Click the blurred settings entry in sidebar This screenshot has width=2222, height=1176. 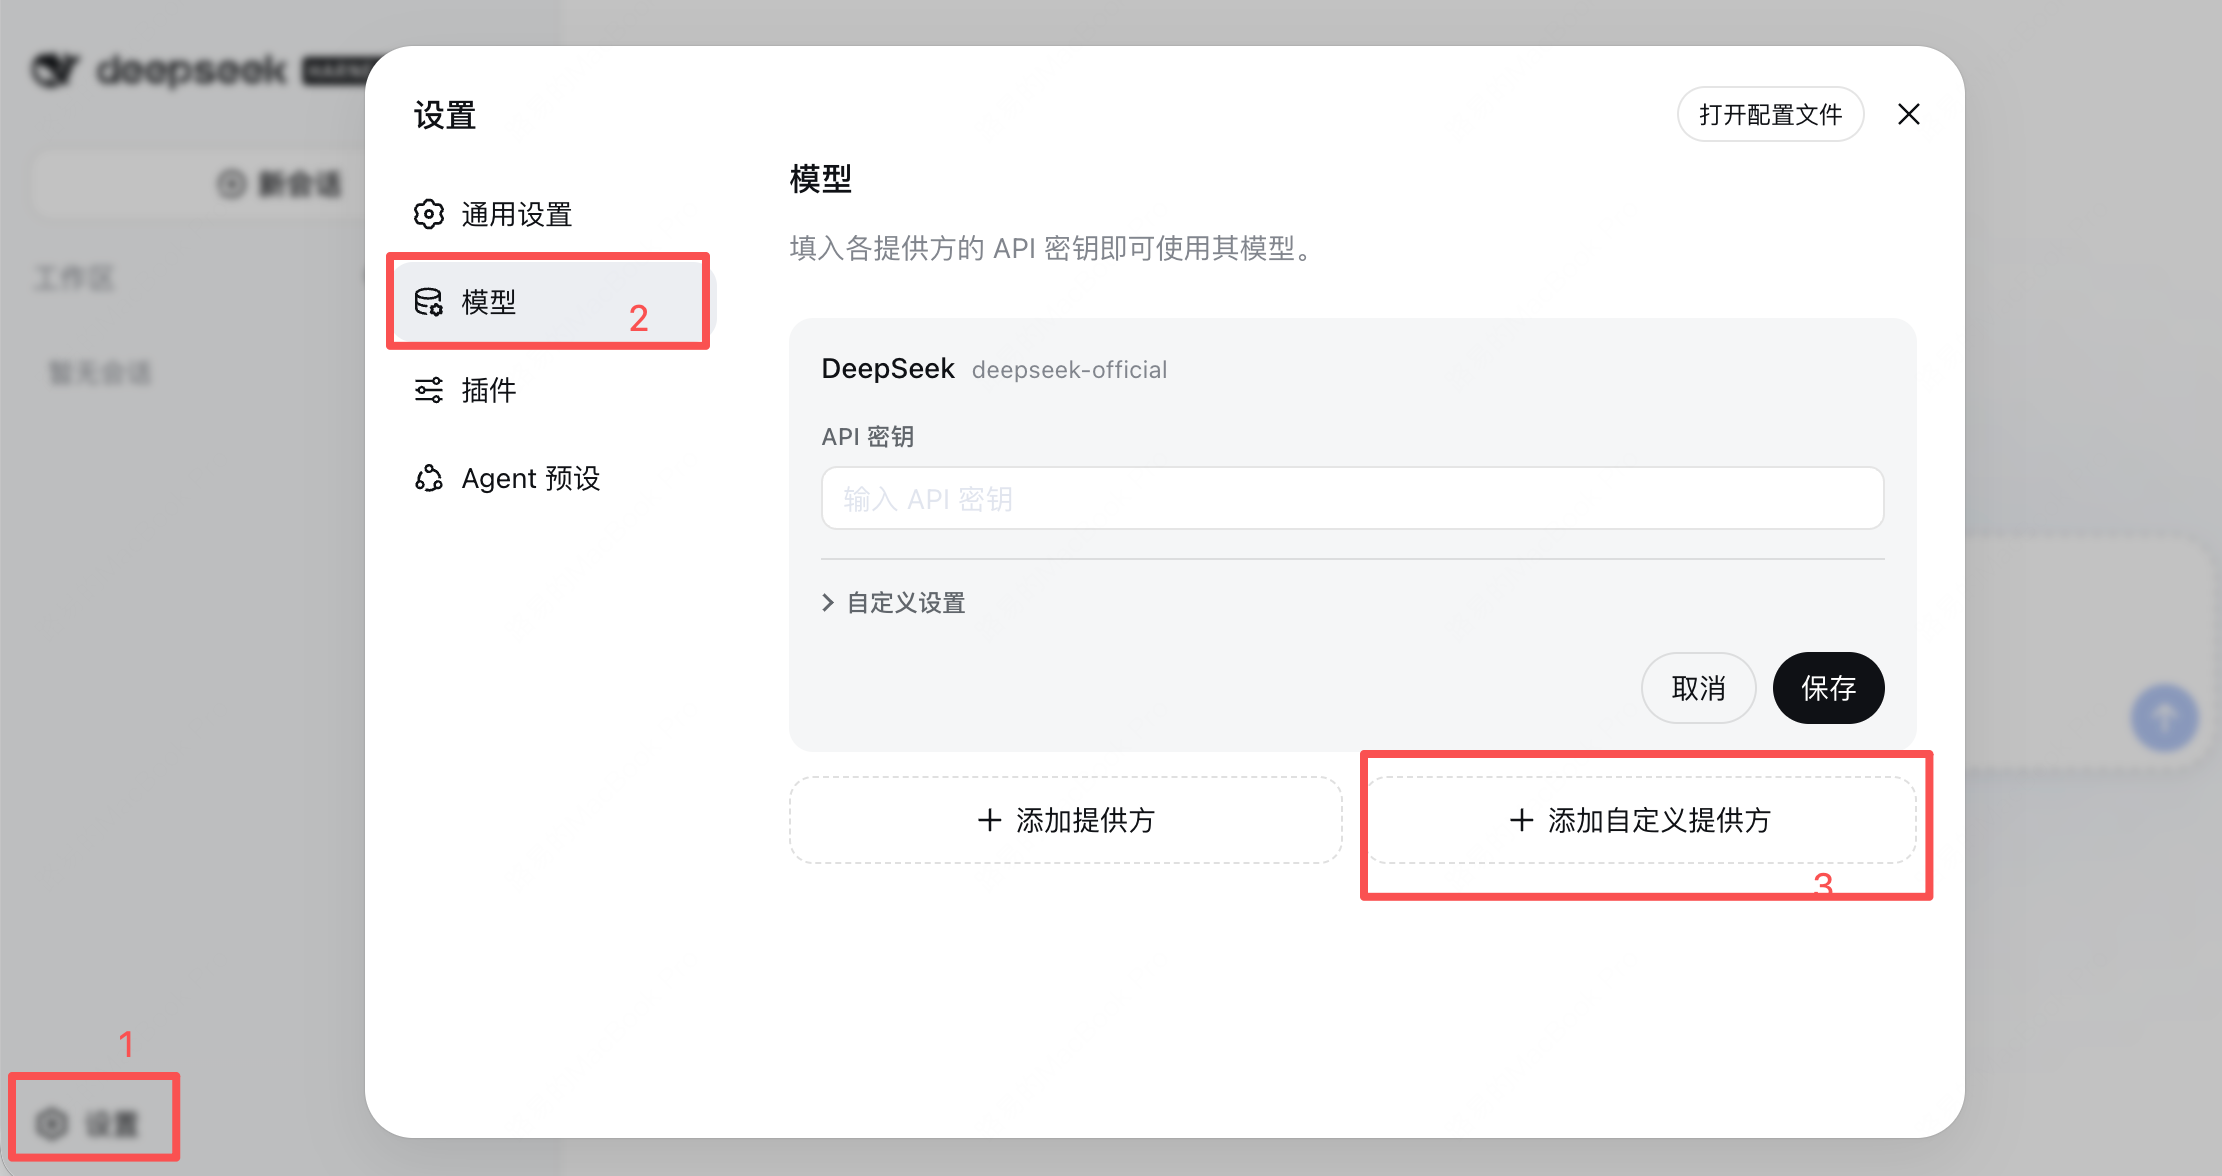tap(88, 1123)
